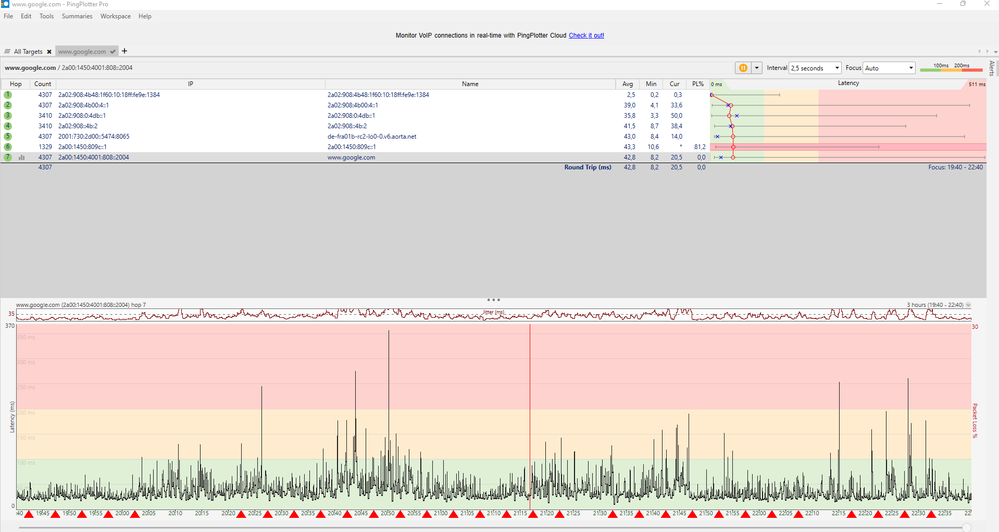Open the File menu
Viewport: 999px width, 532px height.
click(8, 16)
